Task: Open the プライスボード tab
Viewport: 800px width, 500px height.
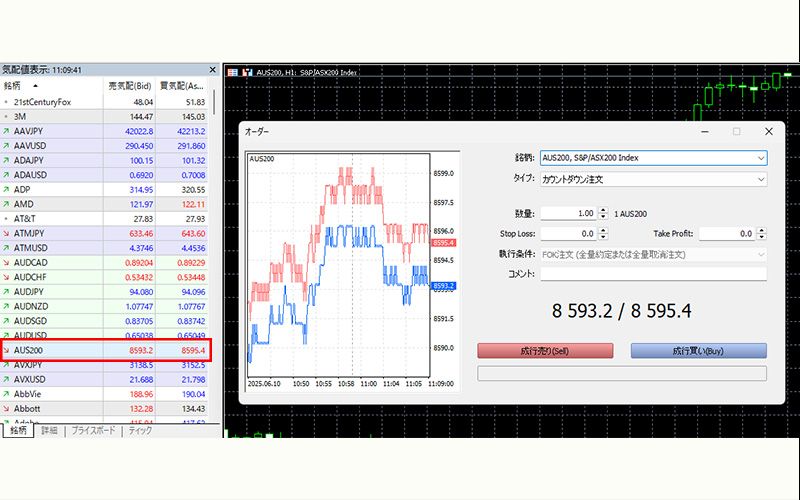Action: [94, 430]
